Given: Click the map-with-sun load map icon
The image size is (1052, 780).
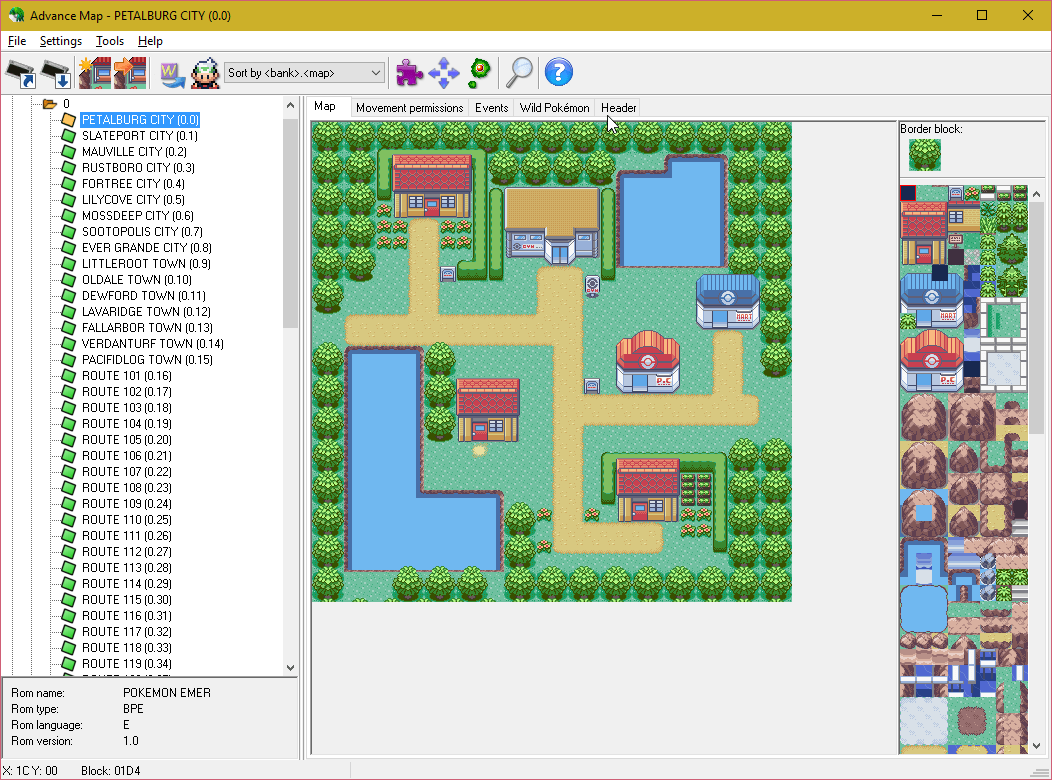Looking at the screenshot, I should (95, 72).
